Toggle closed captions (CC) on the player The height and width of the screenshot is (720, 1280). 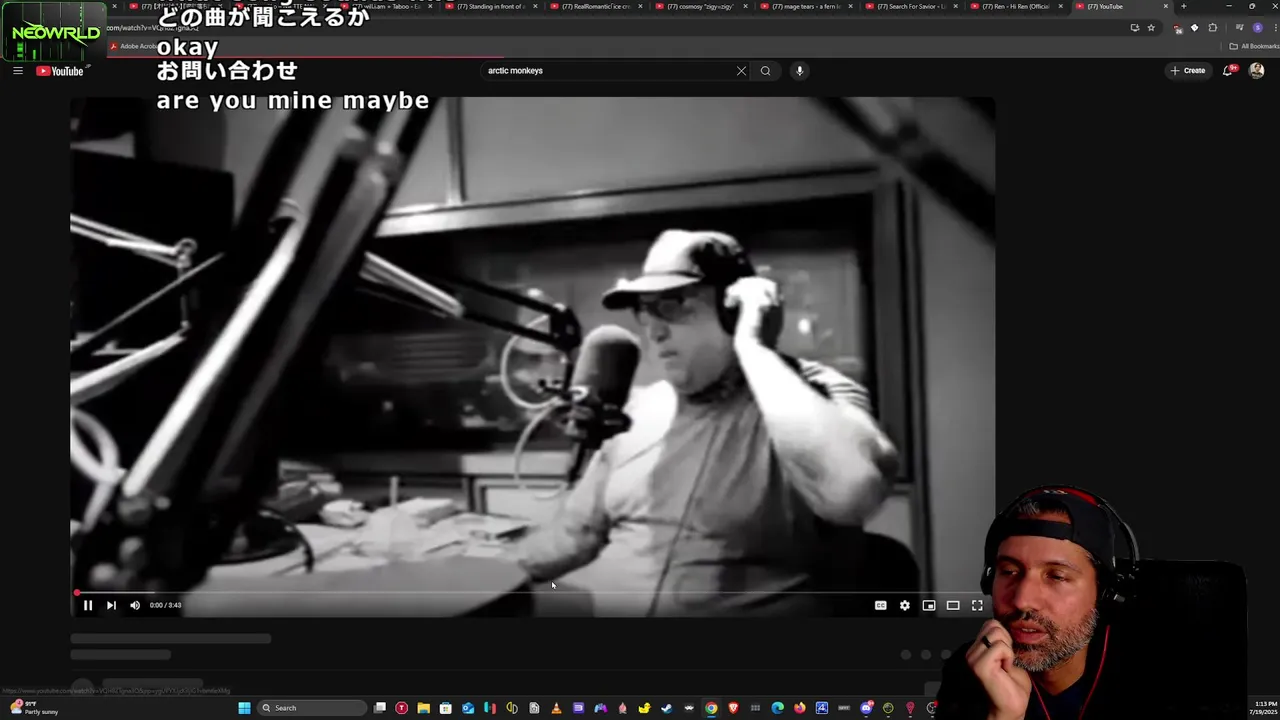(880, 605)
